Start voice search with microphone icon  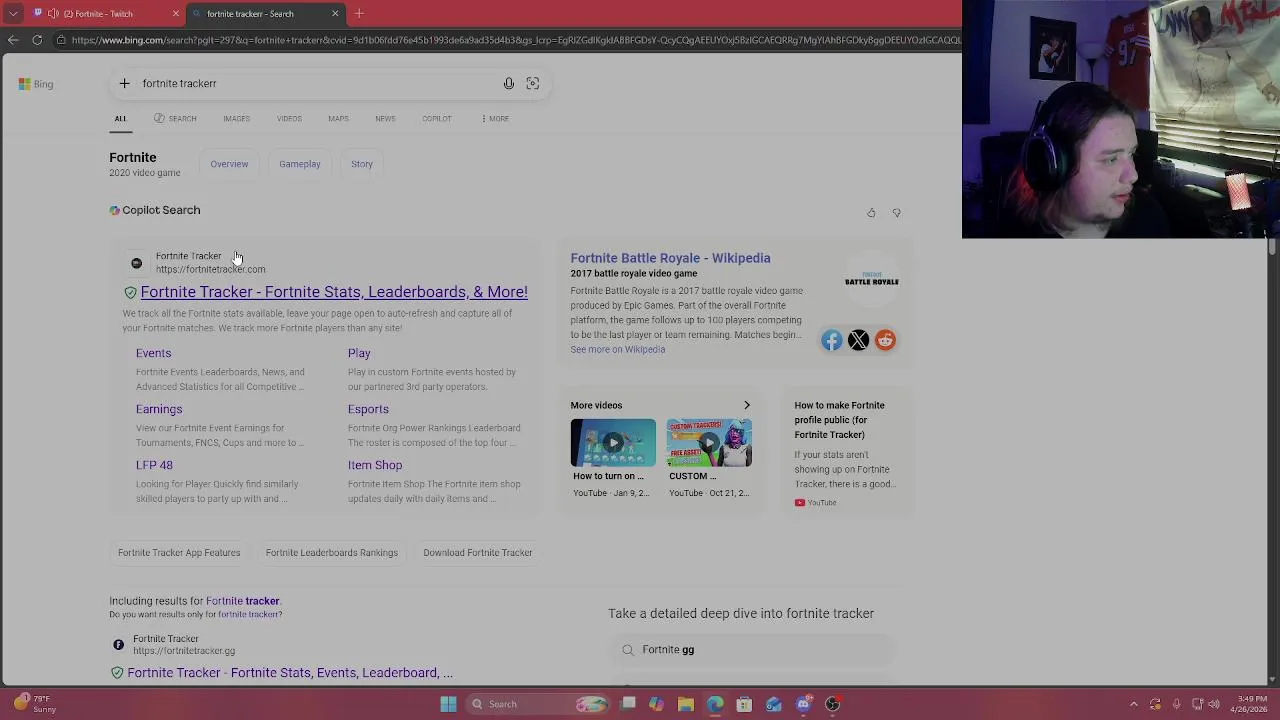click(509, 84)
